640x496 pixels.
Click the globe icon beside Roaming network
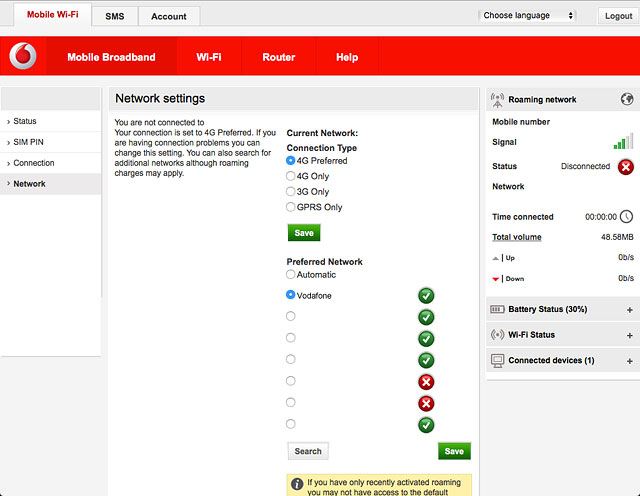627,99
